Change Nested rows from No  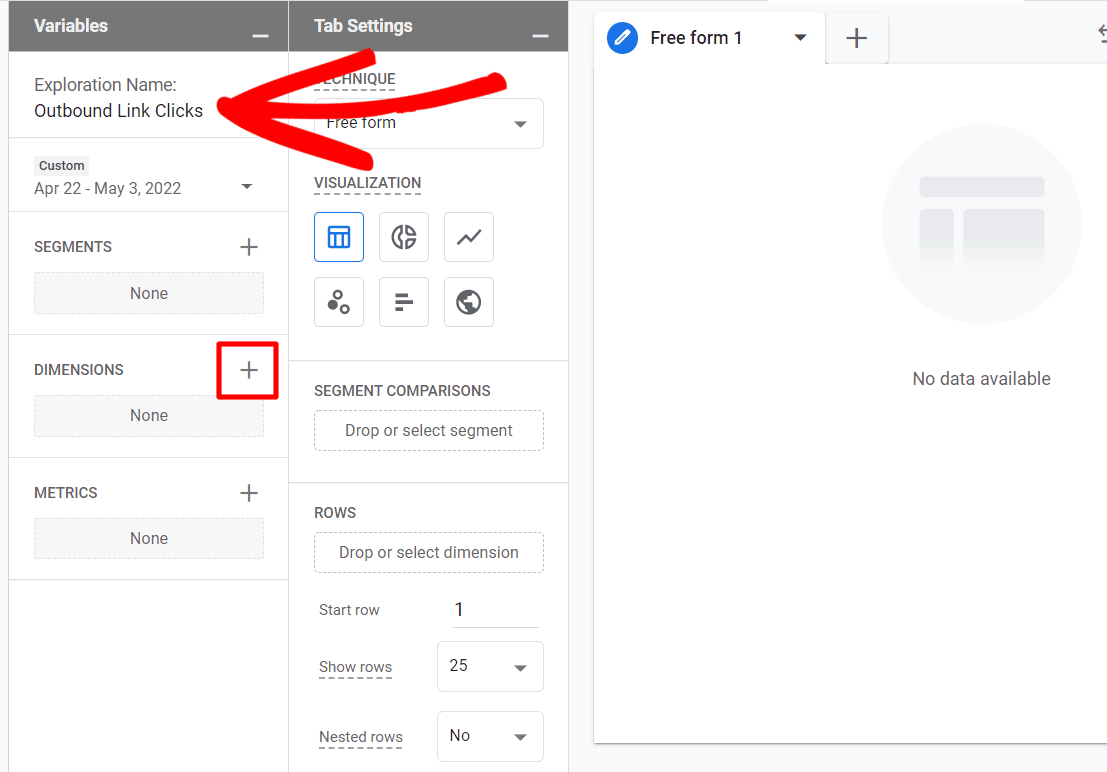[x=490, y=736]
